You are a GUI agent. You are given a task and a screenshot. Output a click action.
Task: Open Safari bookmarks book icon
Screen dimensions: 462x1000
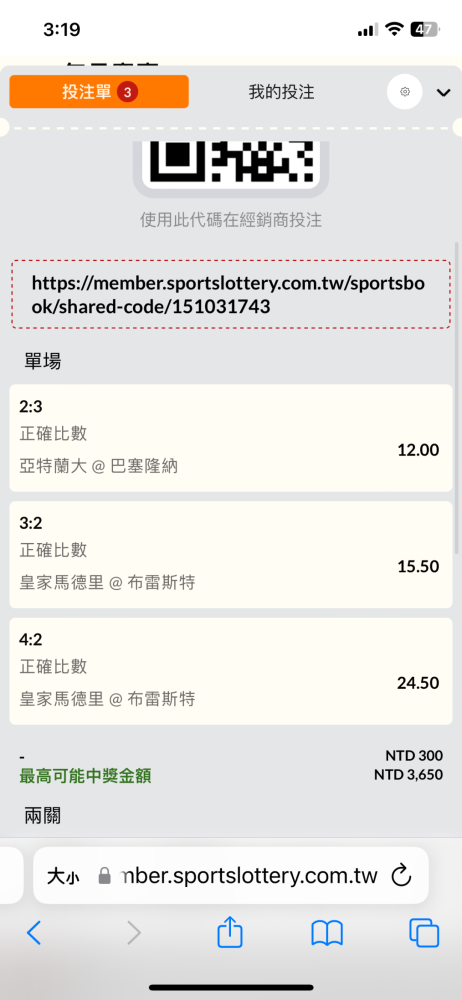327,933
